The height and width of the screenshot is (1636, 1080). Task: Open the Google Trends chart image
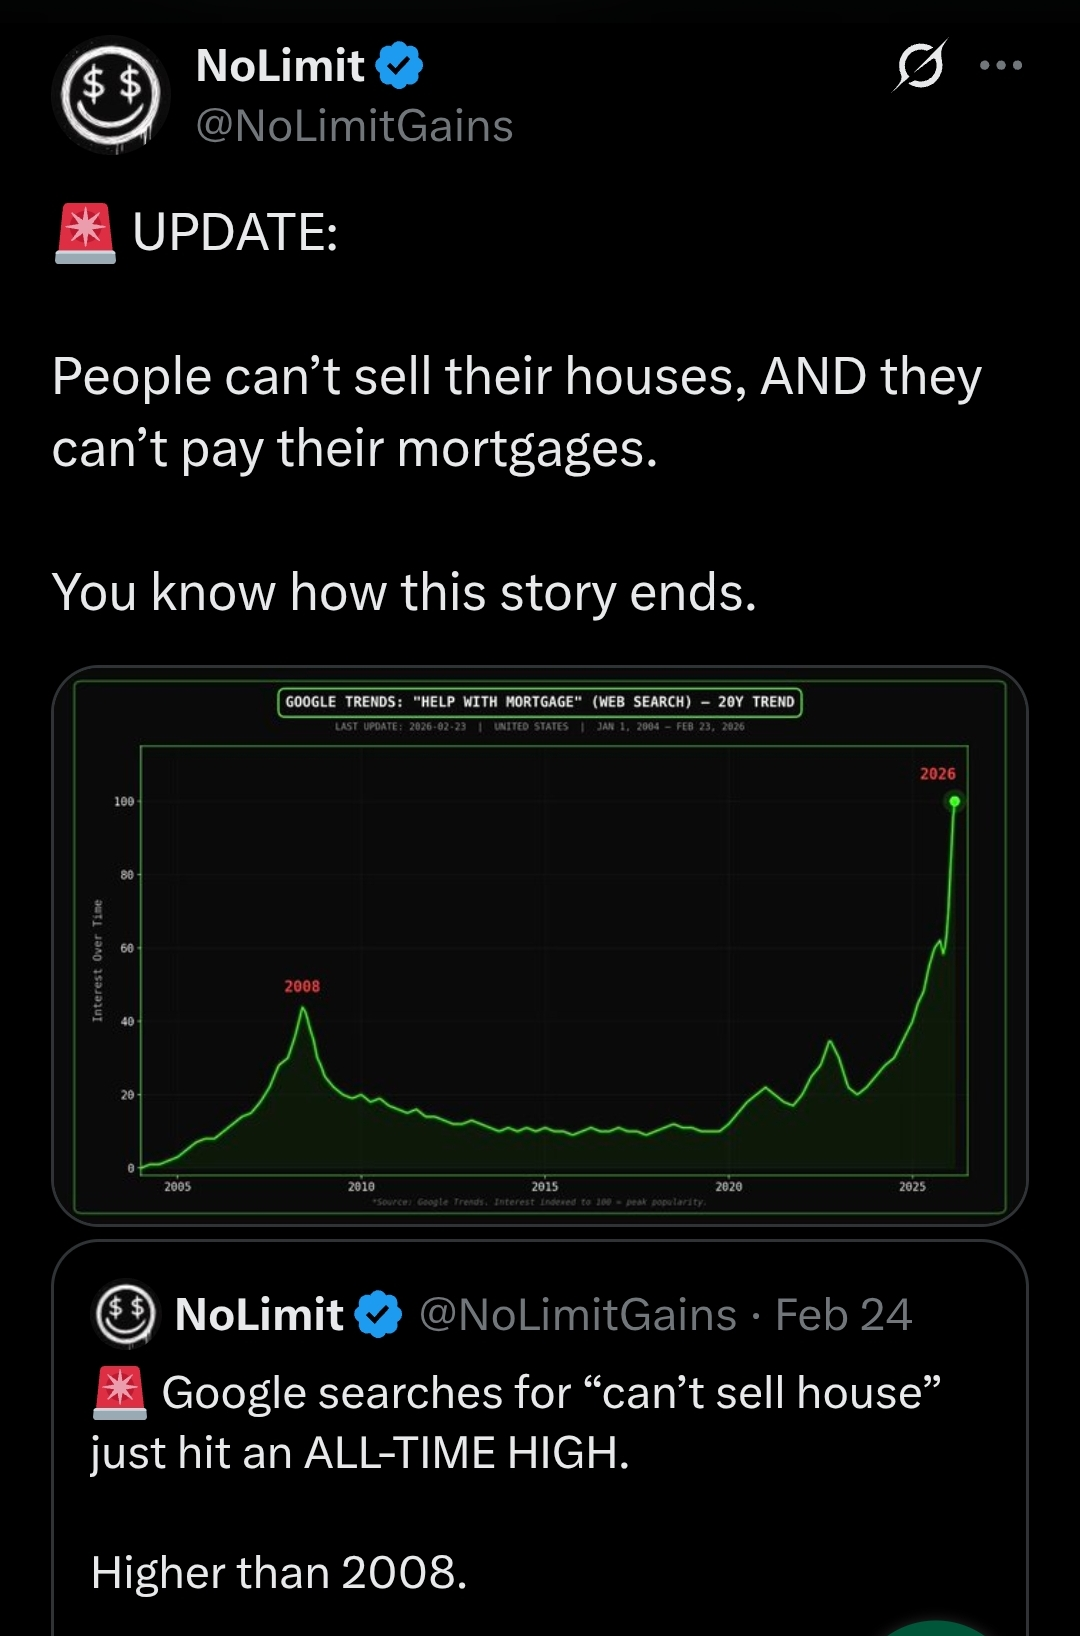[x=540, y=945]
